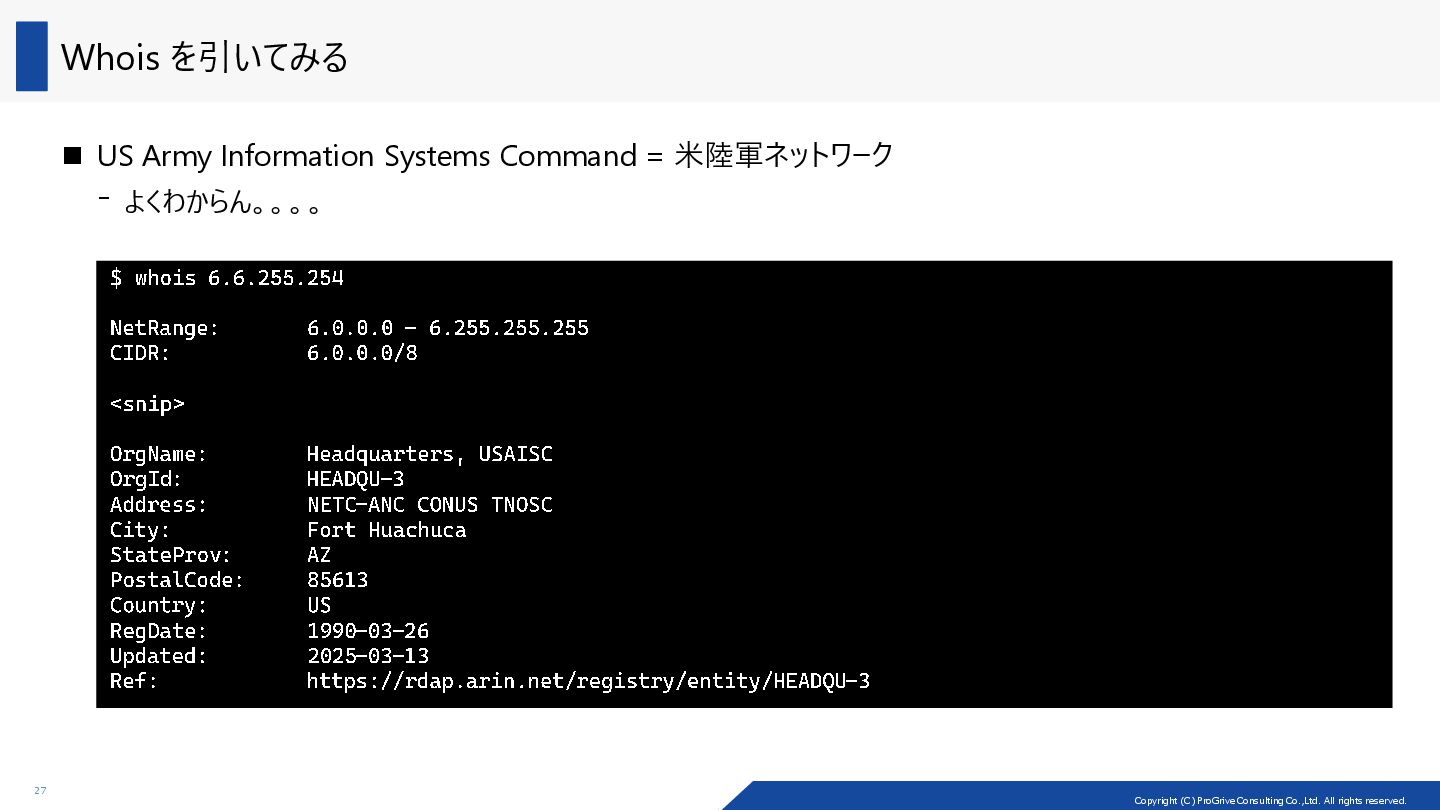
Task: Click the "<snip>" placeholder text
Action: 147,404
